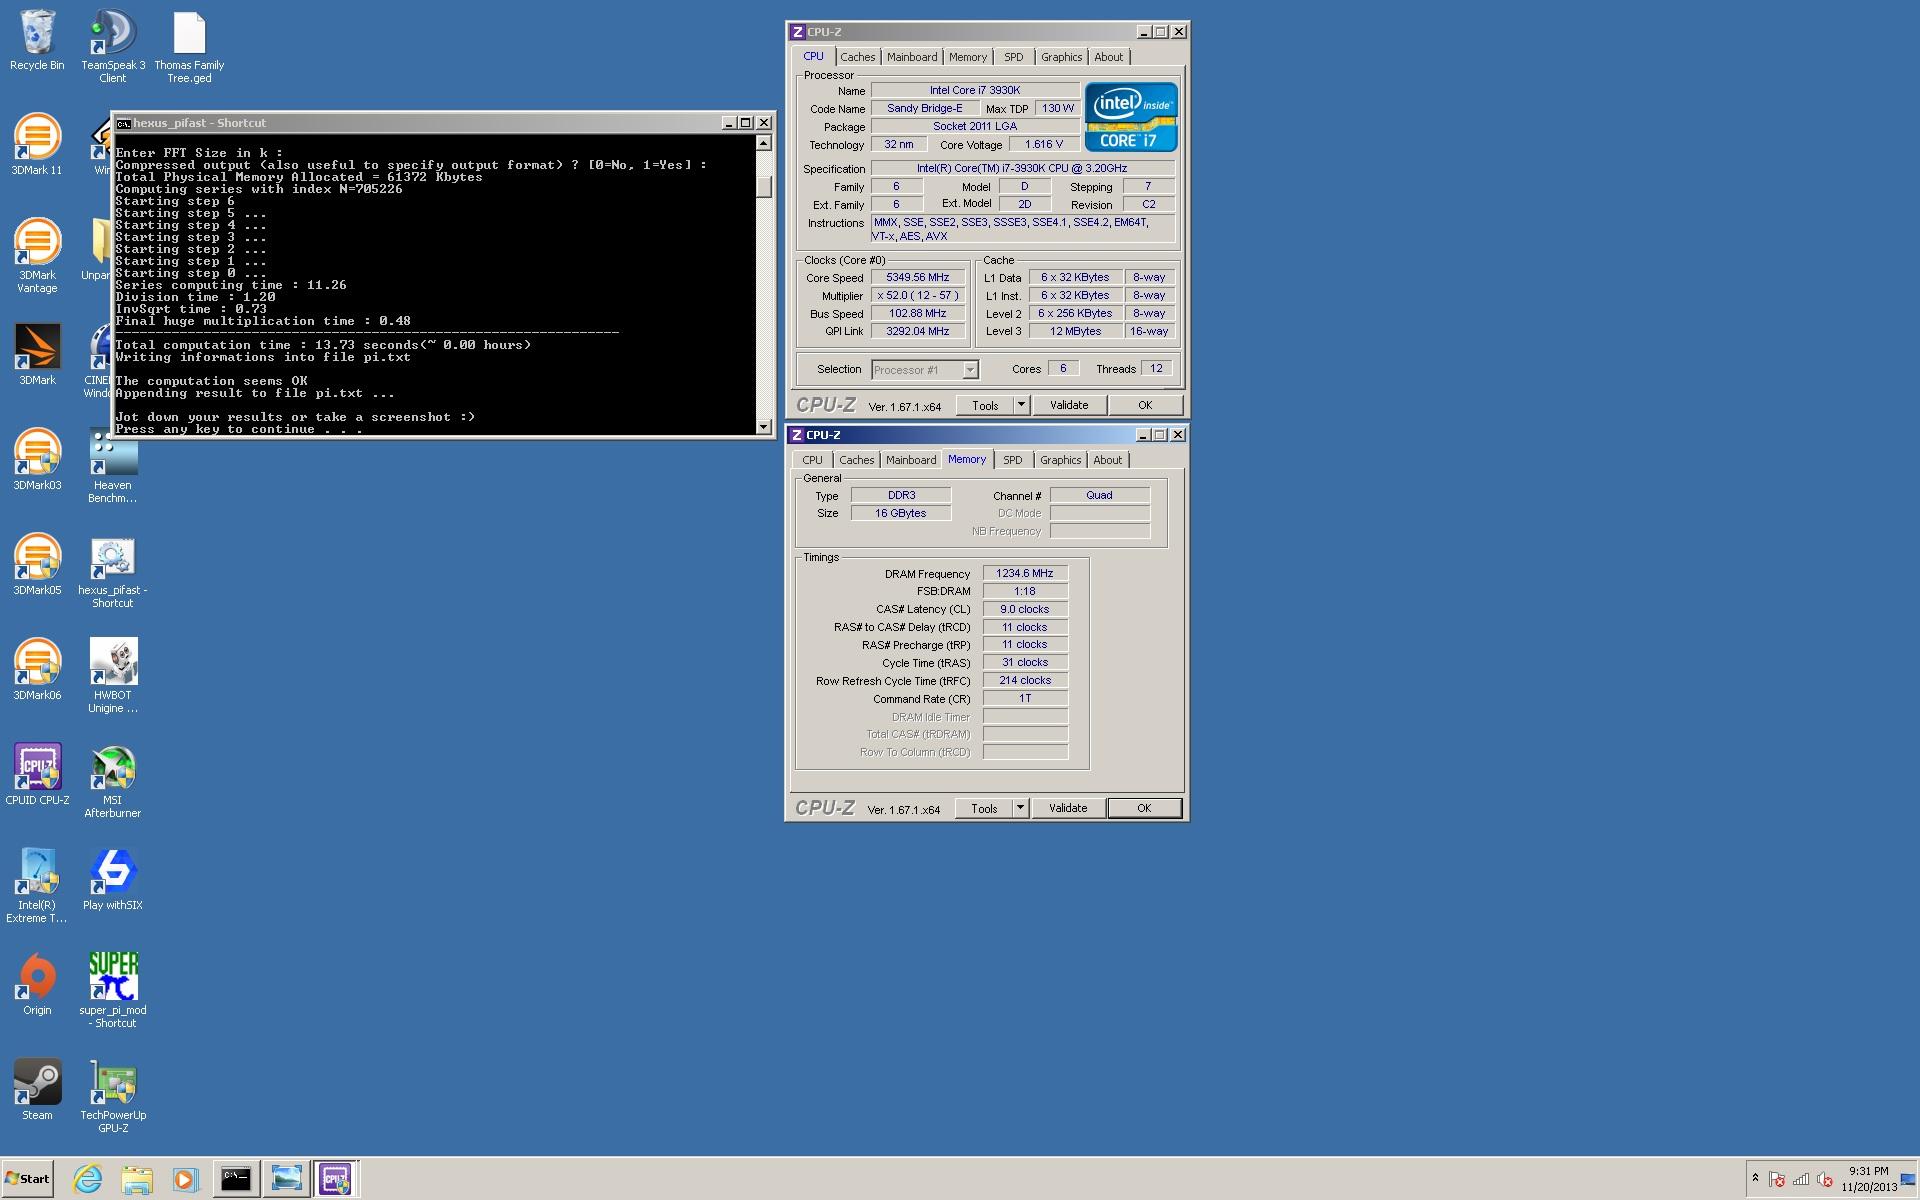Select the Thomas Family Tree.ged file
The height and width of the screenshot is (1200, 1920).
pyautogui.click(x=189, y=47)
